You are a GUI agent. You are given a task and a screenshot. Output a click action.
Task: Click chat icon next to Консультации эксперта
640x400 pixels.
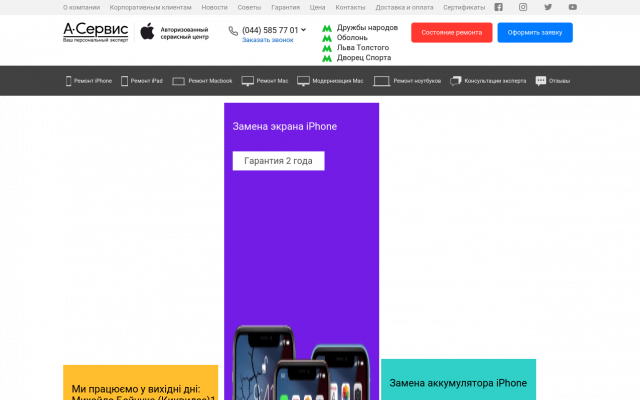456,81
